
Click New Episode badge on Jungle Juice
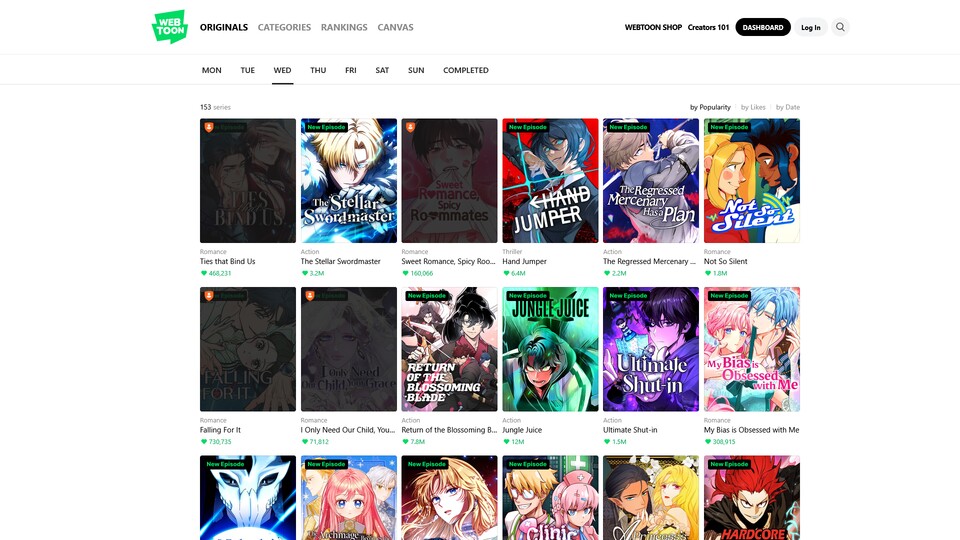(528, 296)
